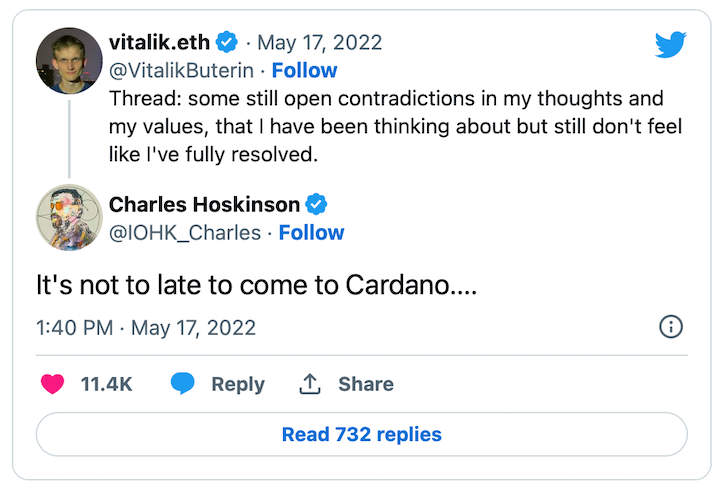Open Charles Hoskinson's avatar image

69,217
